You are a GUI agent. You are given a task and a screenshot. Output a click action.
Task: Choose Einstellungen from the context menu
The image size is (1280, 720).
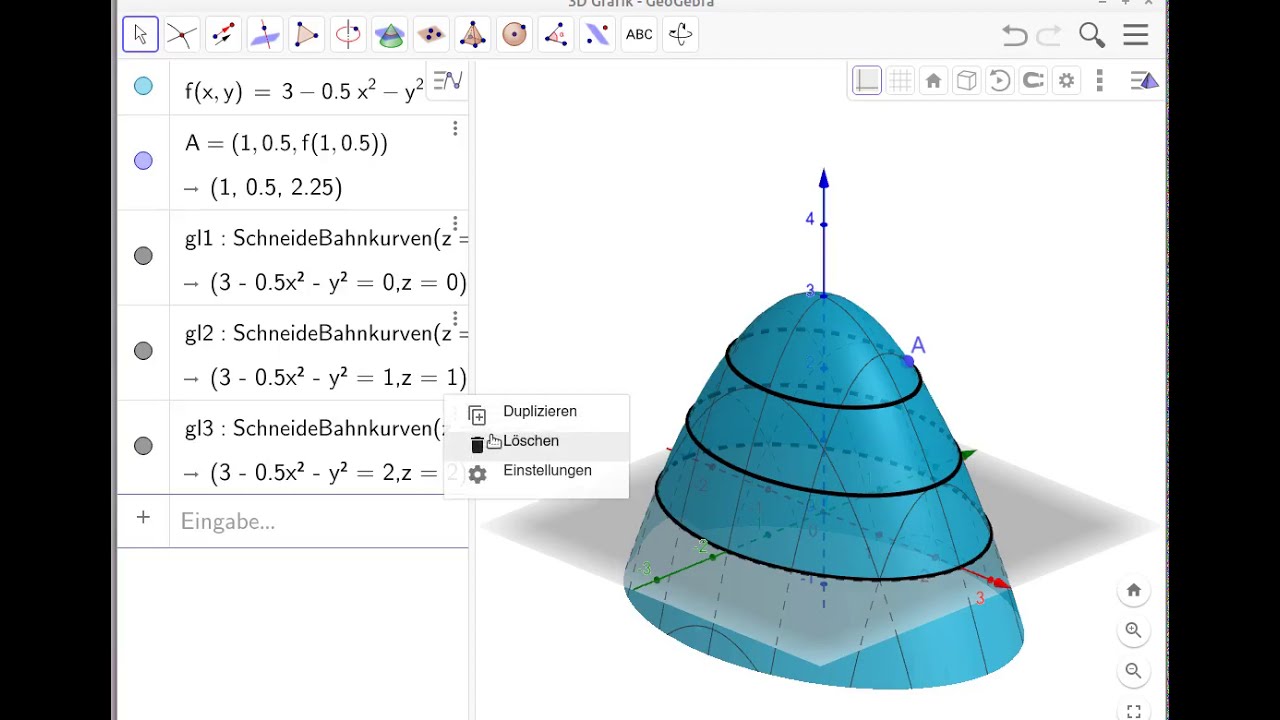click(537, 471)
